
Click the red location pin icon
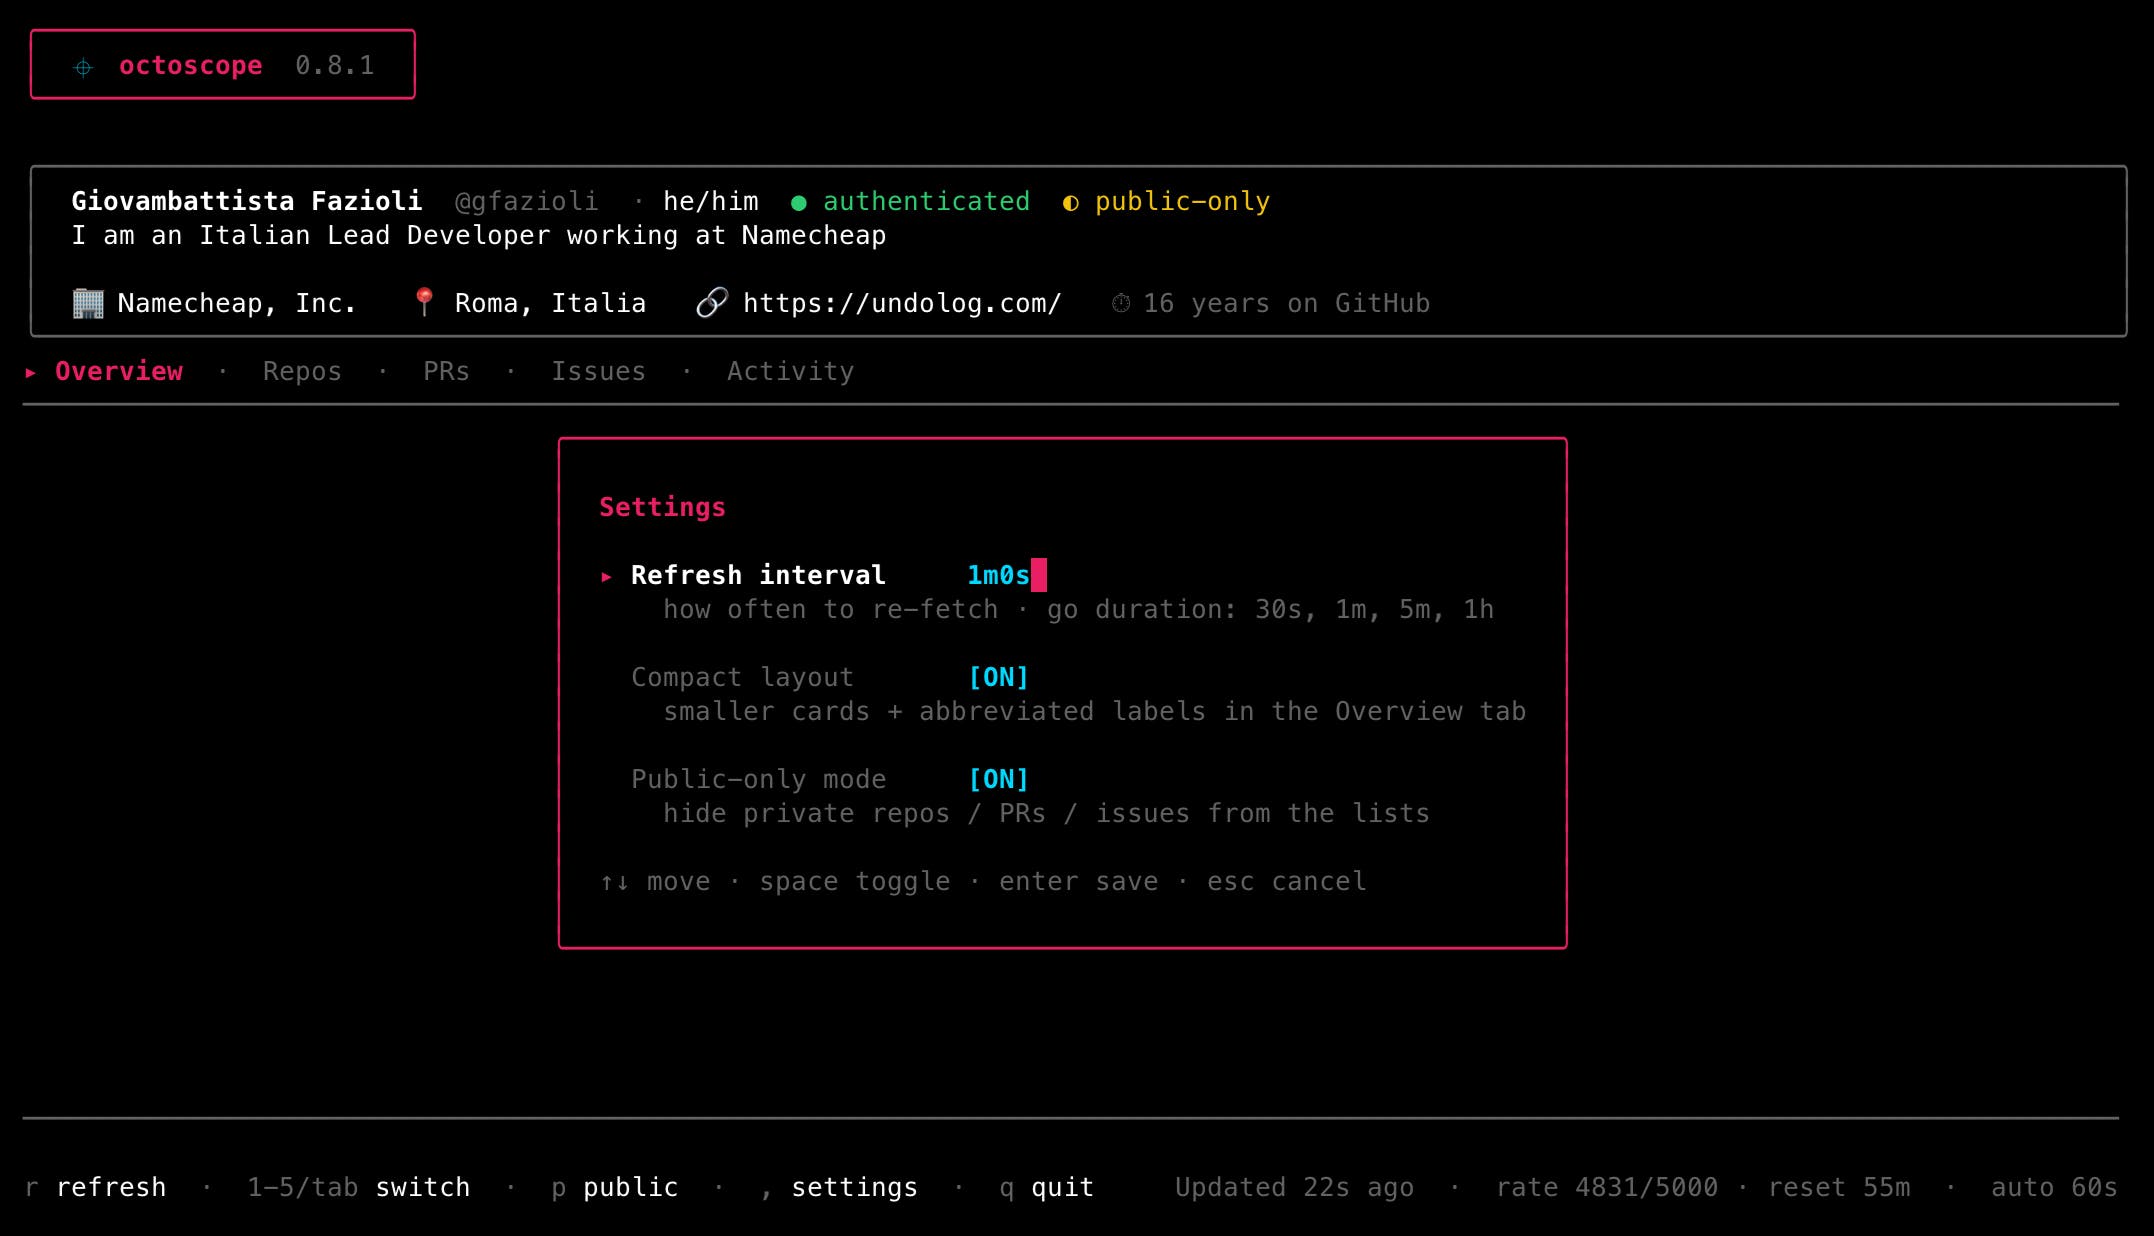423,302
